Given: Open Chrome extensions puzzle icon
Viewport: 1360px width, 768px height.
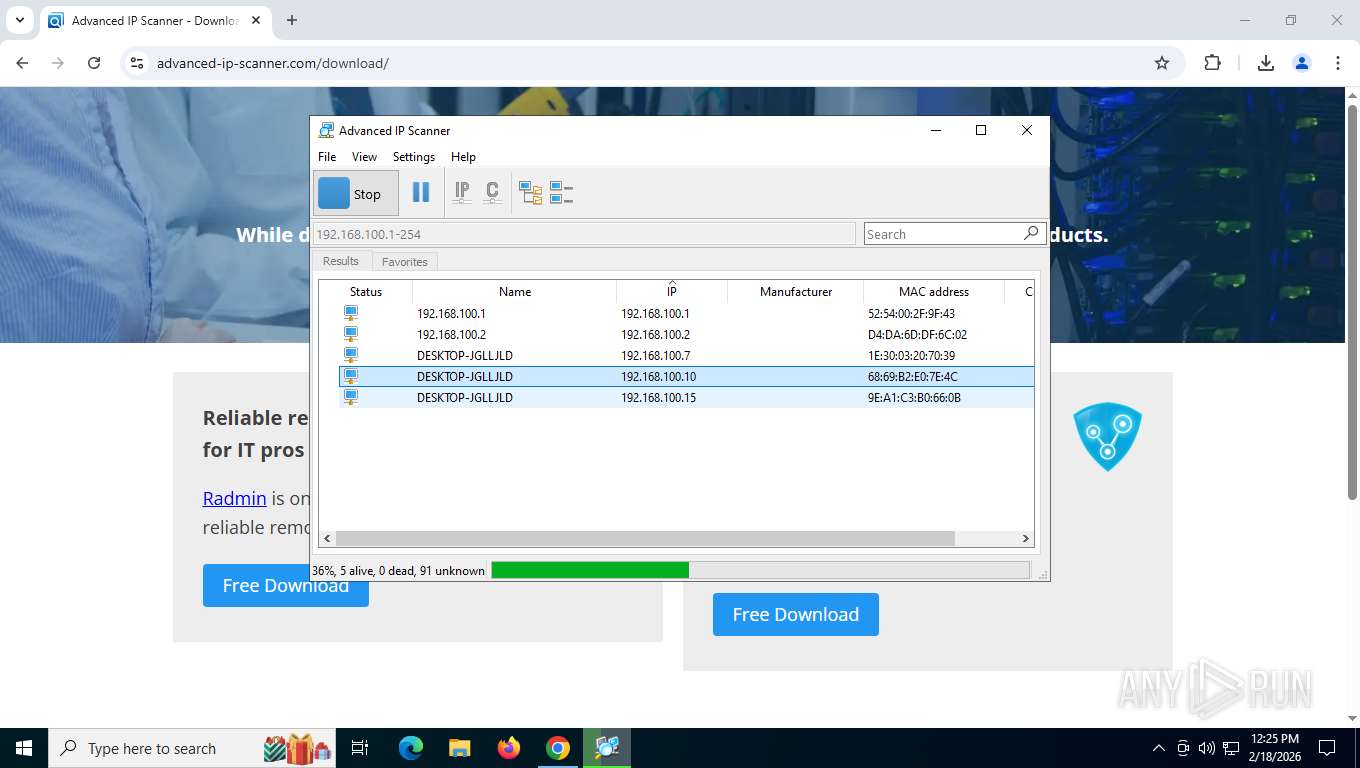Looking at the screenshot, I should (1212, 63).
